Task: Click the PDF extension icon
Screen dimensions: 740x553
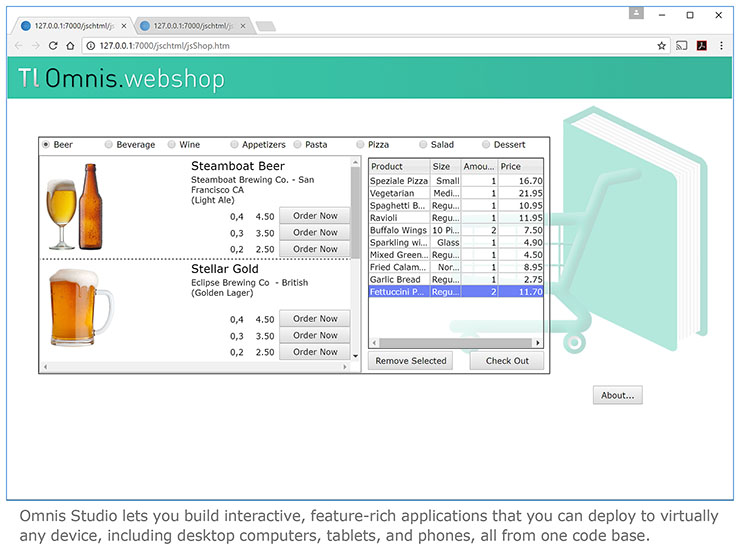Action: coord(702,46)
